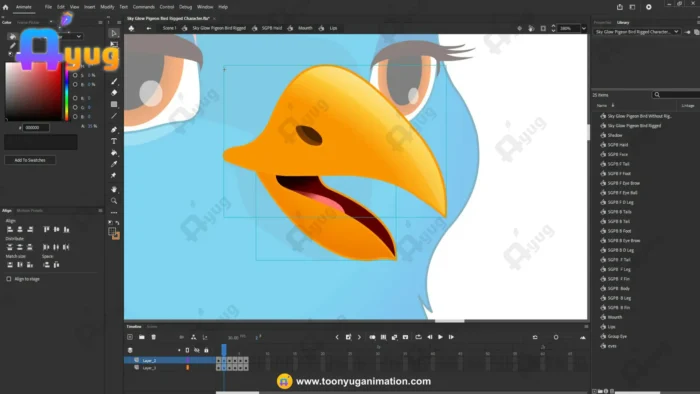700x394 pixels.
Task: Select the Paint Bucket tool
Action: tap(114, 153)
